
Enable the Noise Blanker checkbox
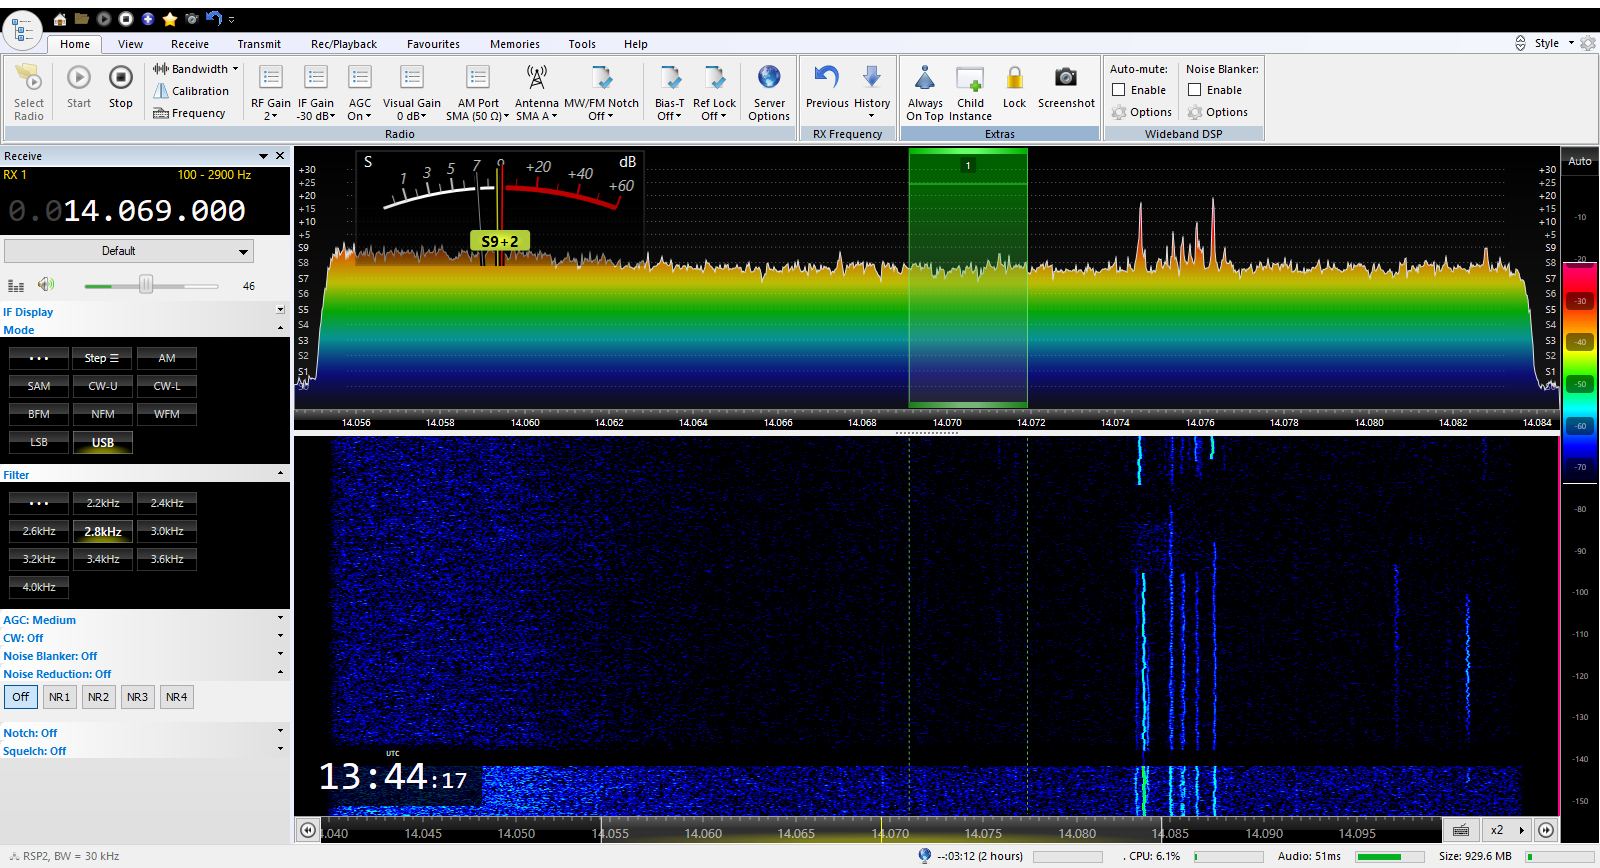(x=1195, y=90)
